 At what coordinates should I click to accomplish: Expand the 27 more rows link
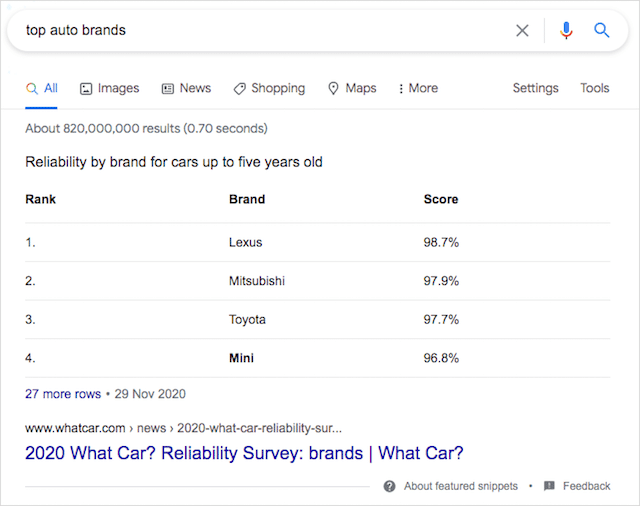pyautogui.click(x=63, y=394)
